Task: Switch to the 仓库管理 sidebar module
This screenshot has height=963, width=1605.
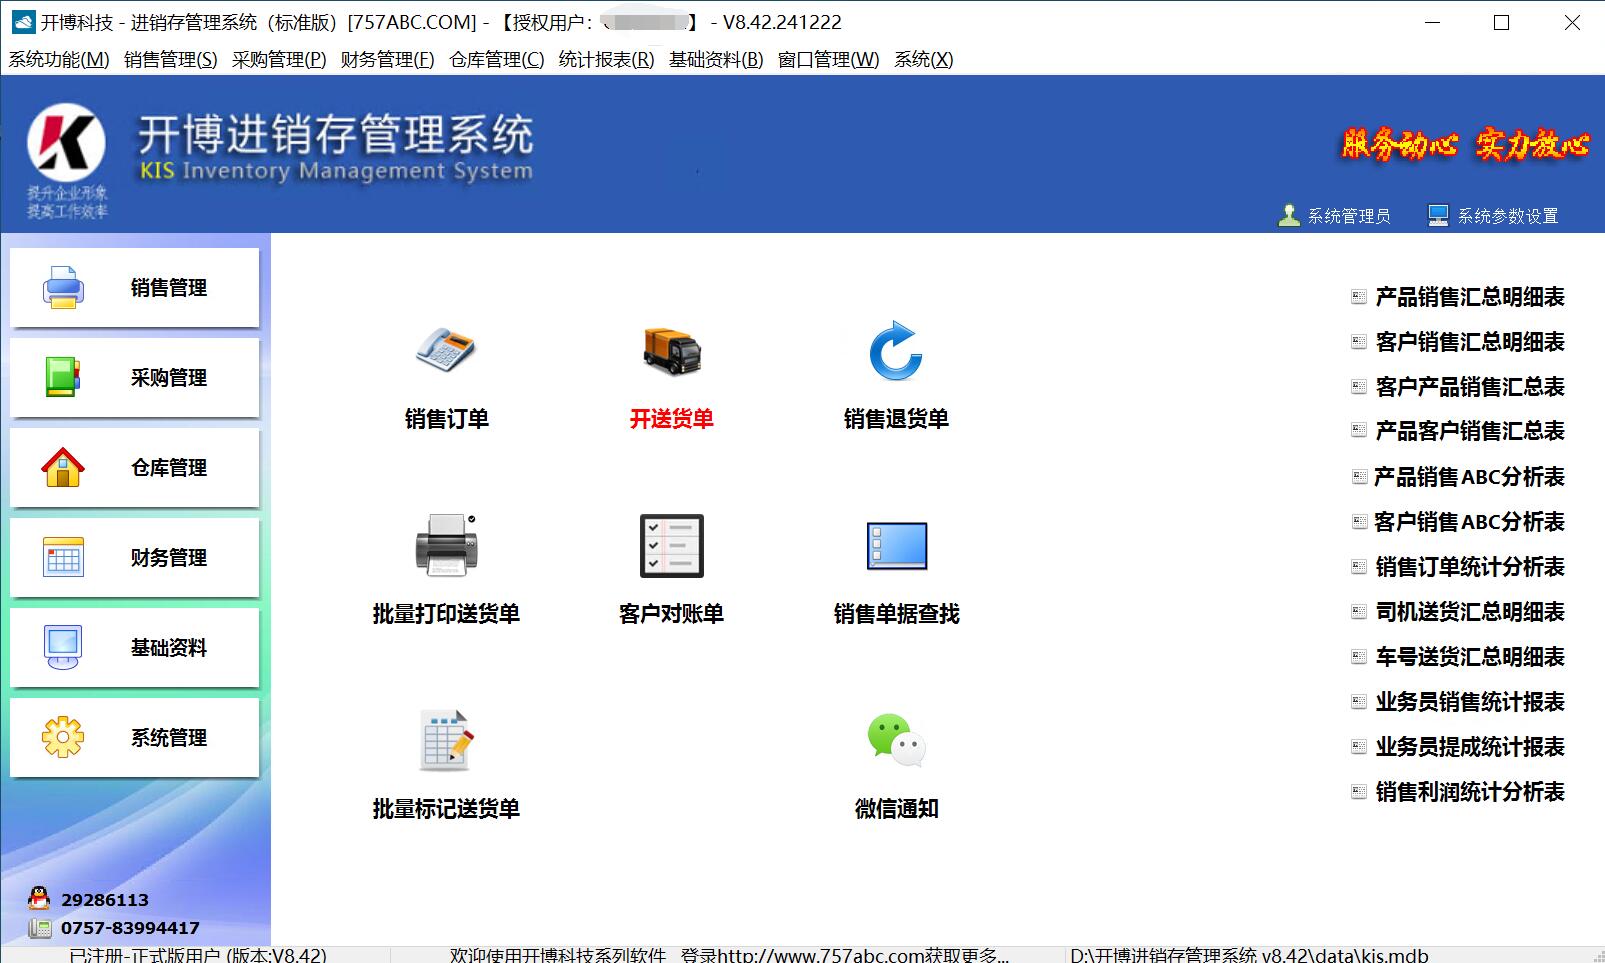Action: coord(135,468)
